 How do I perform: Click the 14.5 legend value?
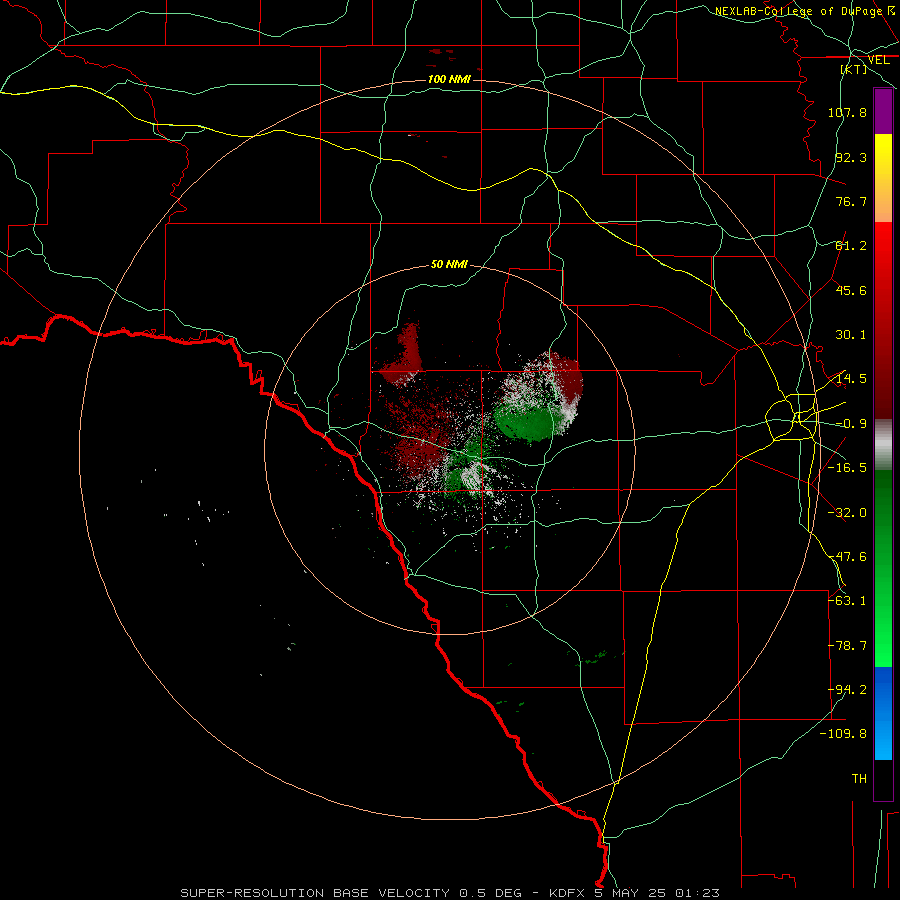coord(851,379)
